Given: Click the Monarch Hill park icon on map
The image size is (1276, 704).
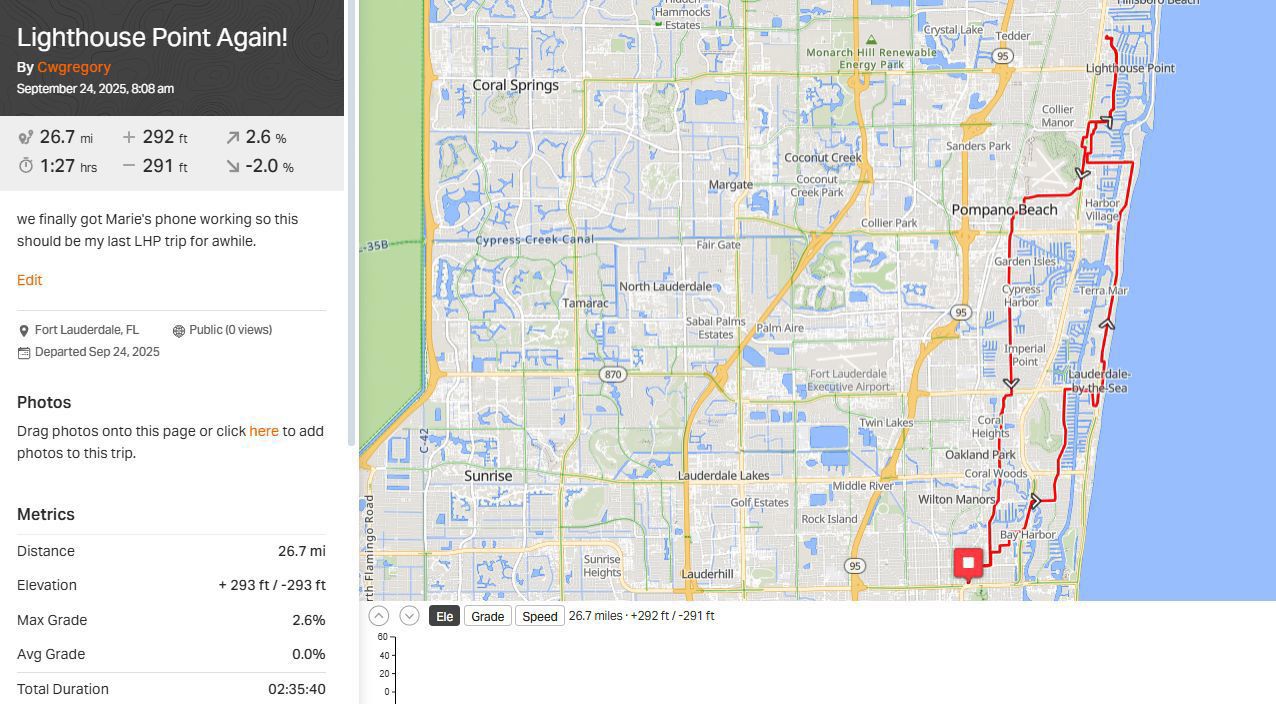Looking at the screenshot, I should [x=871, y=40].
